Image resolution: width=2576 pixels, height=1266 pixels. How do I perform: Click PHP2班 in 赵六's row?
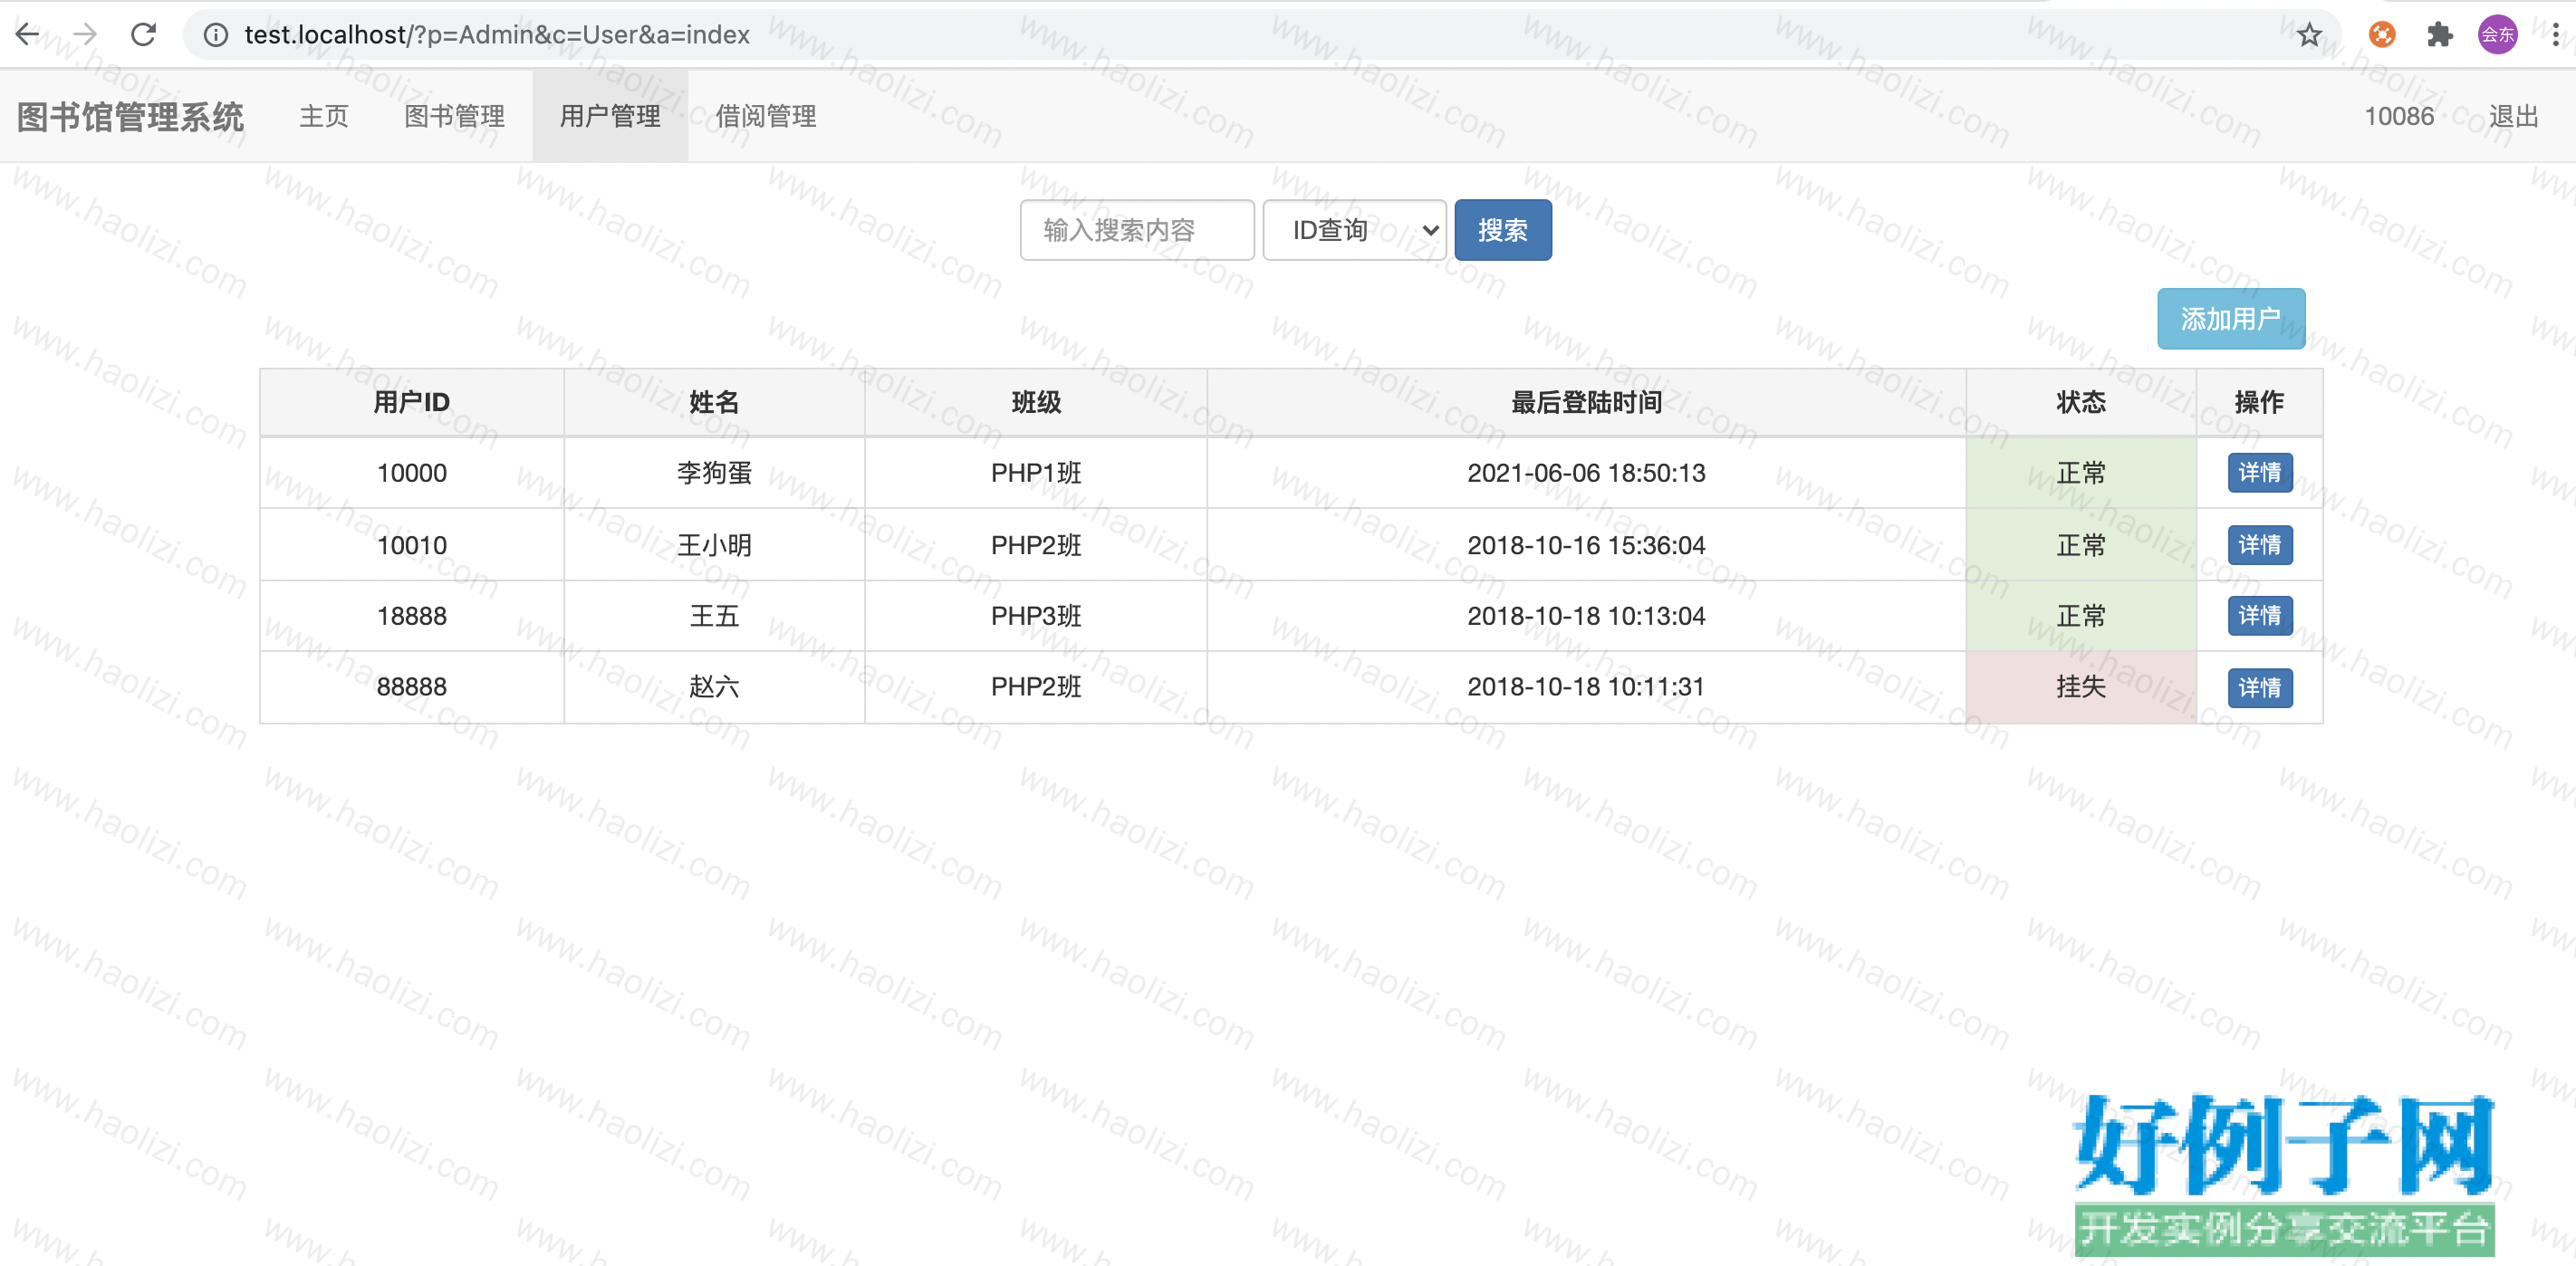tap(1036, 687)
